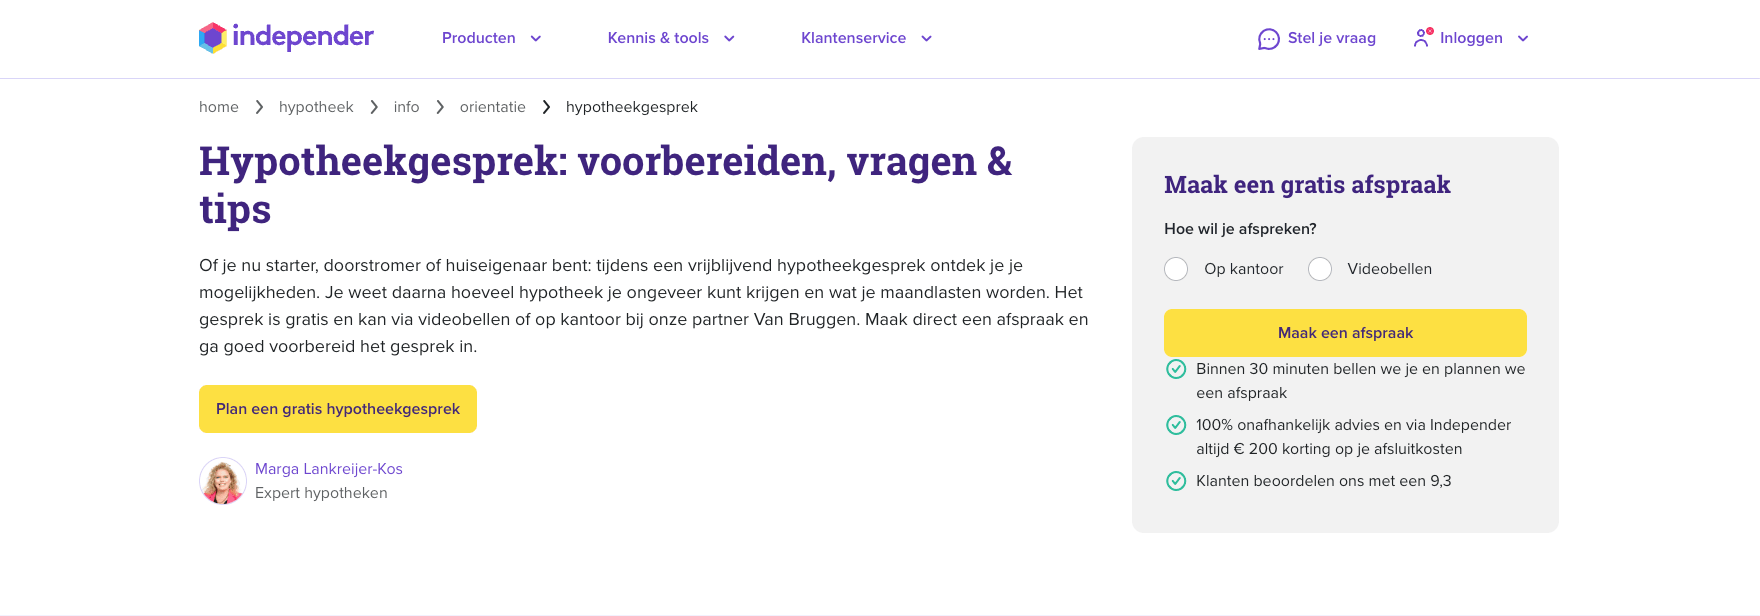Click the Expert hypotheken caption

click(321, 493)
